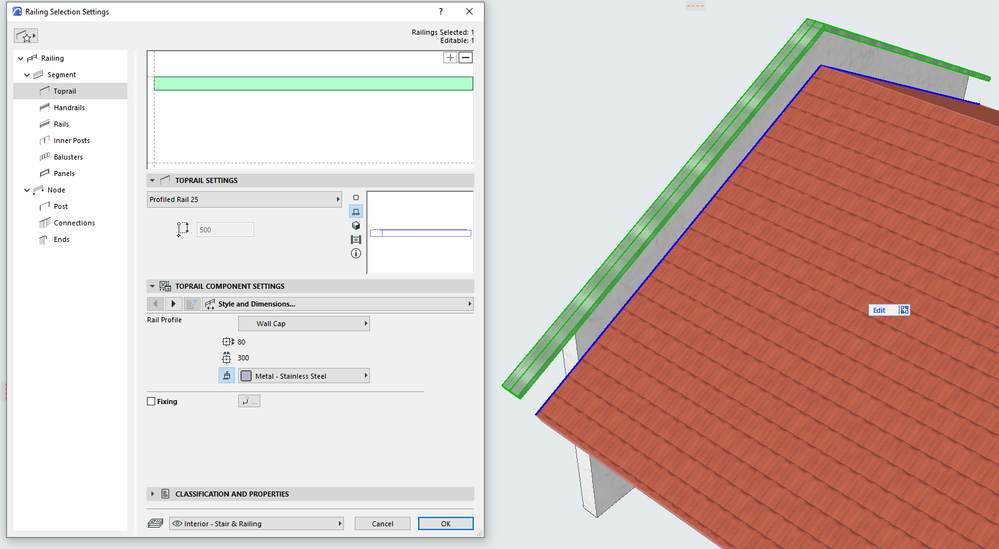
Task: Collapse TOPRAIL SETTINGS panel
Action: (152, 180)
